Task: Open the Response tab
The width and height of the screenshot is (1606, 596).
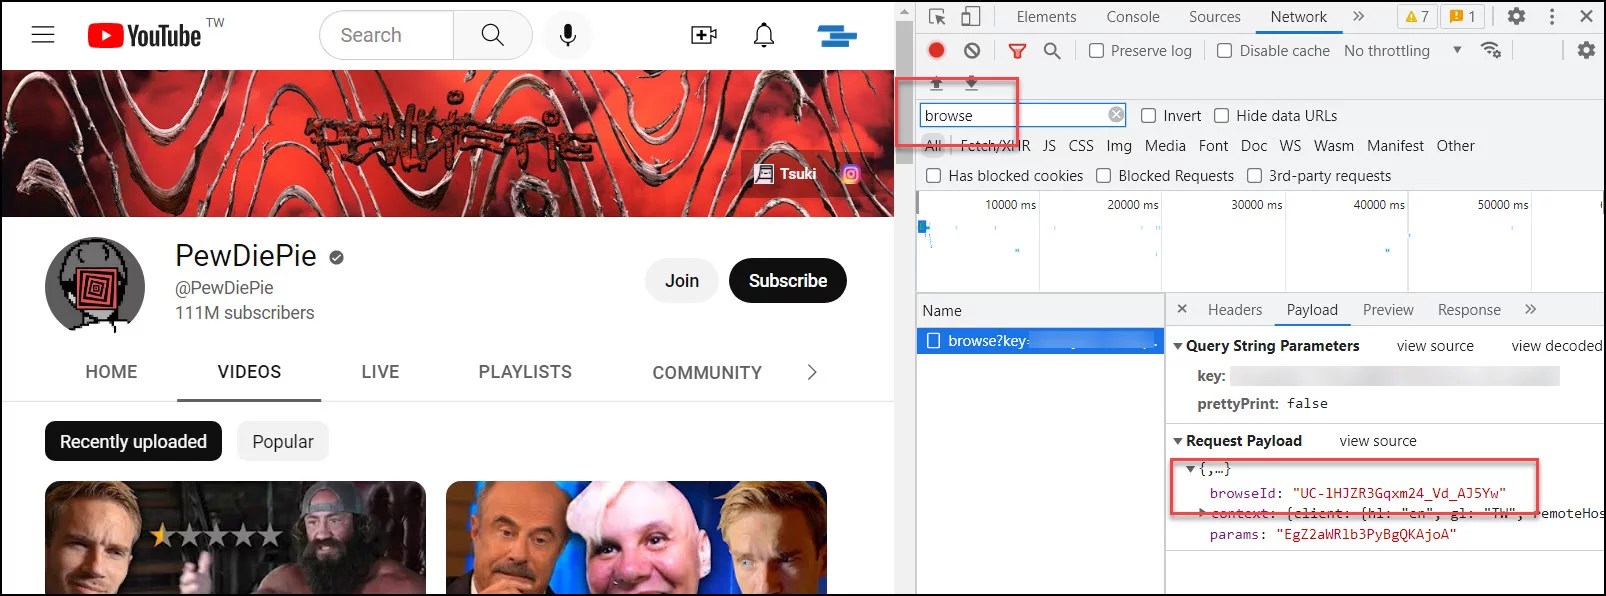Action: tap(1469, 310)
